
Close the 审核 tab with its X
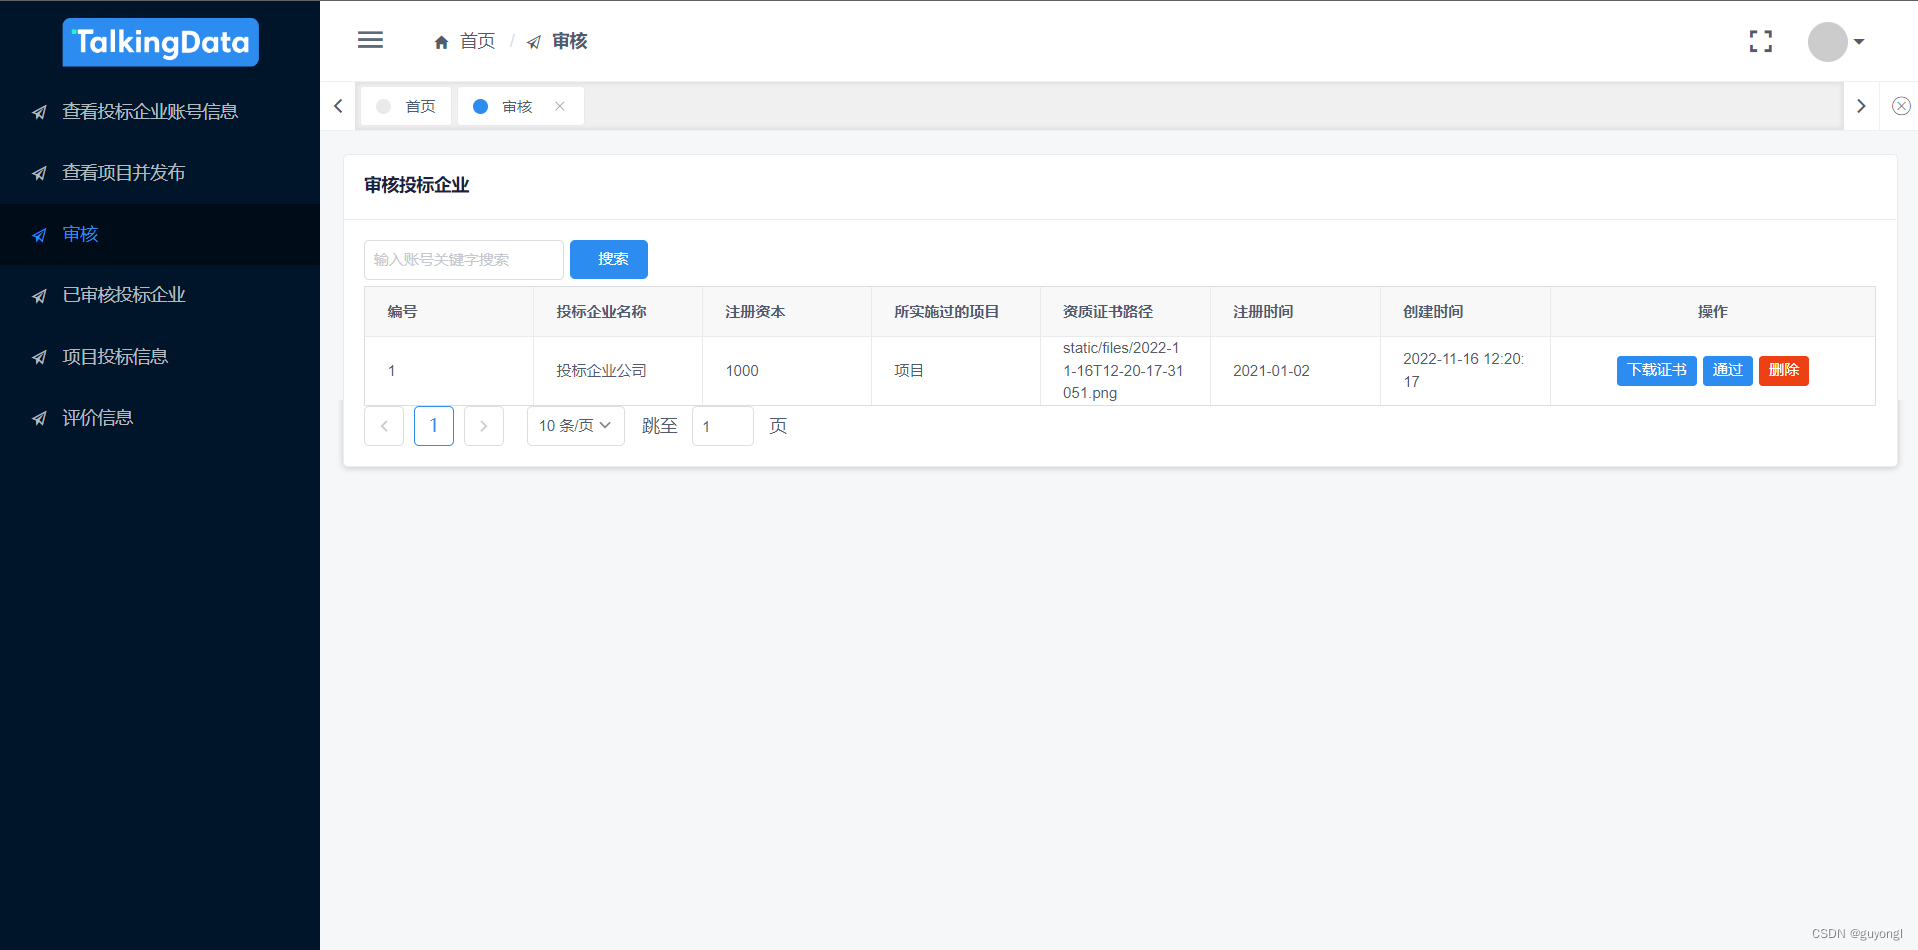click(x=560, y=105)
